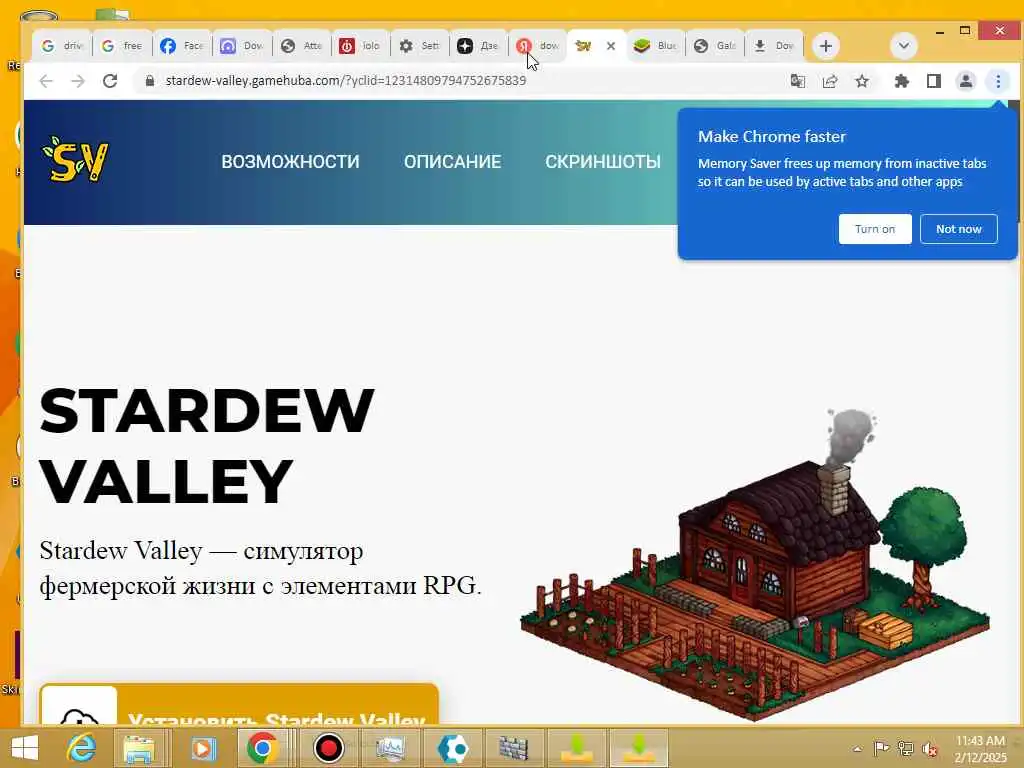
Task: Go forward in browser history
Action: pyautogui.click(x=78, y=81)
